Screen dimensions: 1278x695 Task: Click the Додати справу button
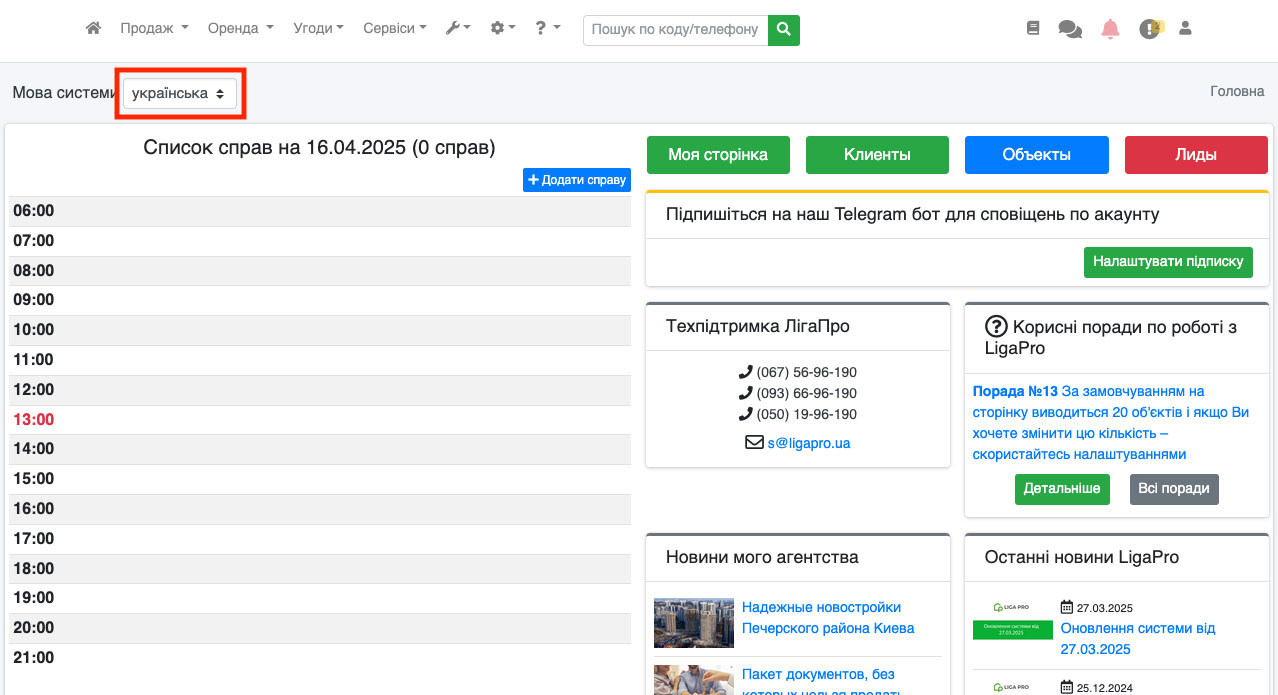point(577,180)
